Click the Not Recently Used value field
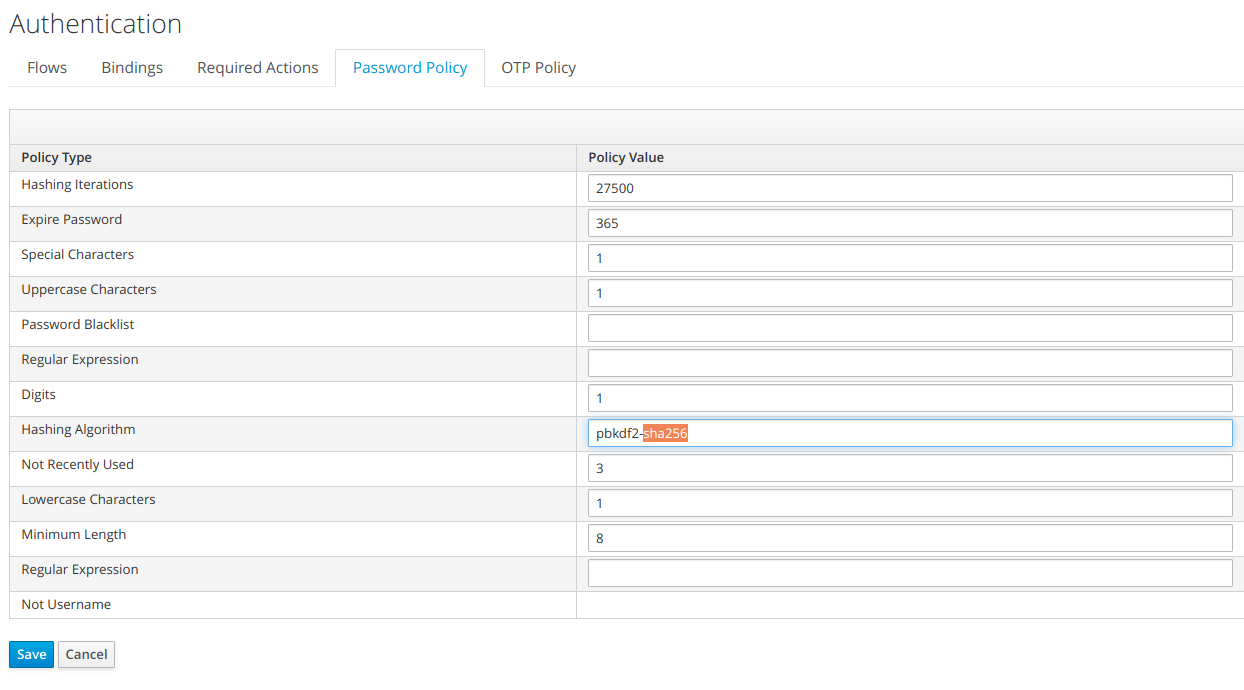Viewport: 1244px width, 690px height. [910, 467]
